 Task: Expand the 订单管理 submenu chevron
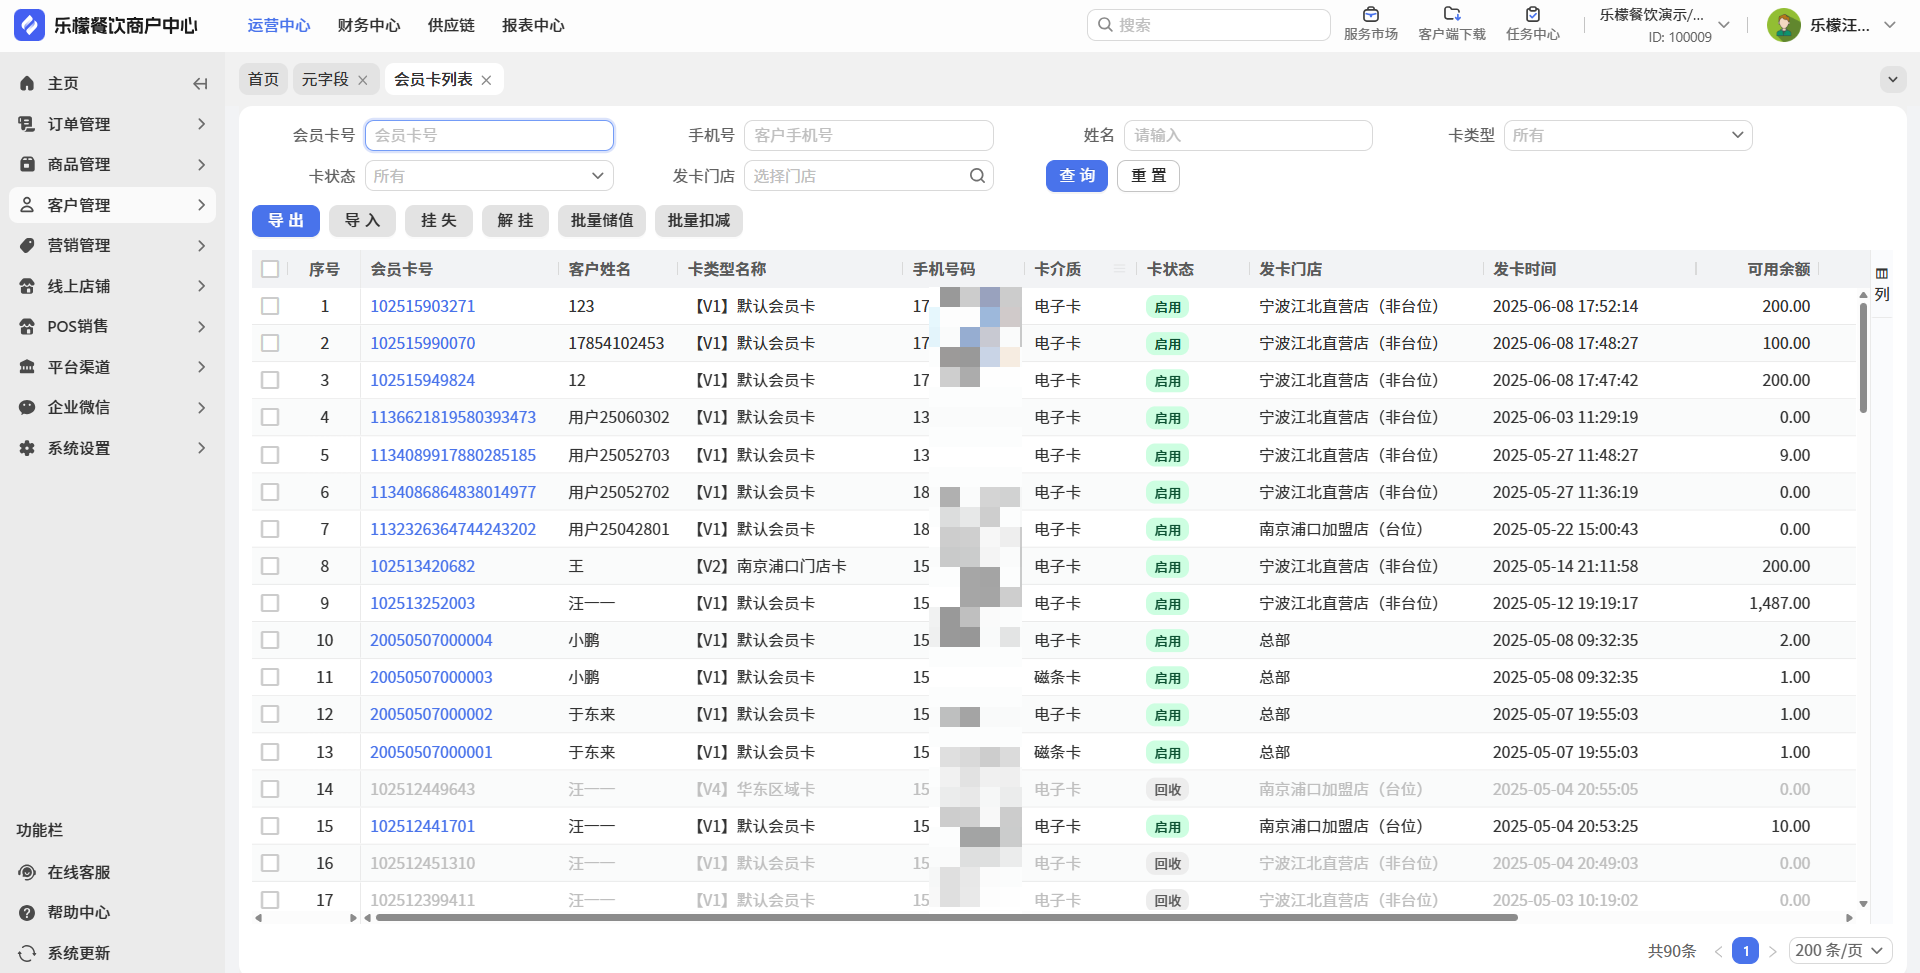point(201,124)
